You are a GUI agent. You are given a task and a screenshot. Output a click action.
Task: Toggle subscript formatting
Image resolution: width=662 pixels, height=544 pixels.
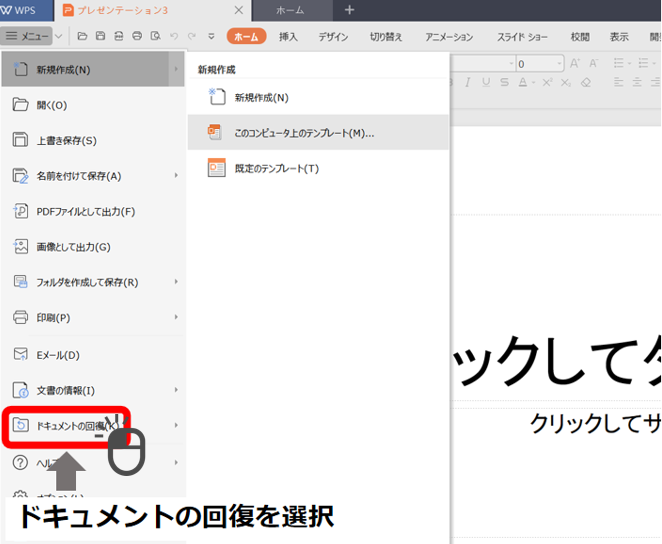566,82
